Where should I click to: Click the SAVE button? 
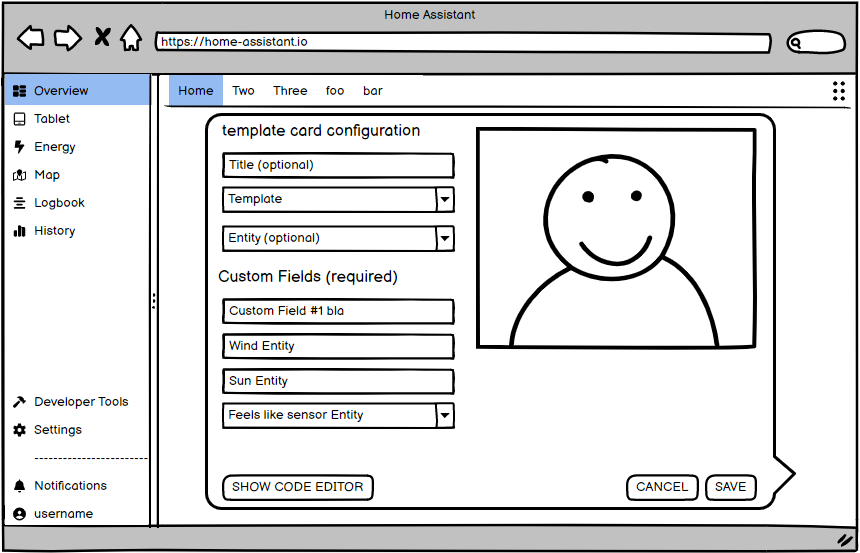[x=731, y=487]
